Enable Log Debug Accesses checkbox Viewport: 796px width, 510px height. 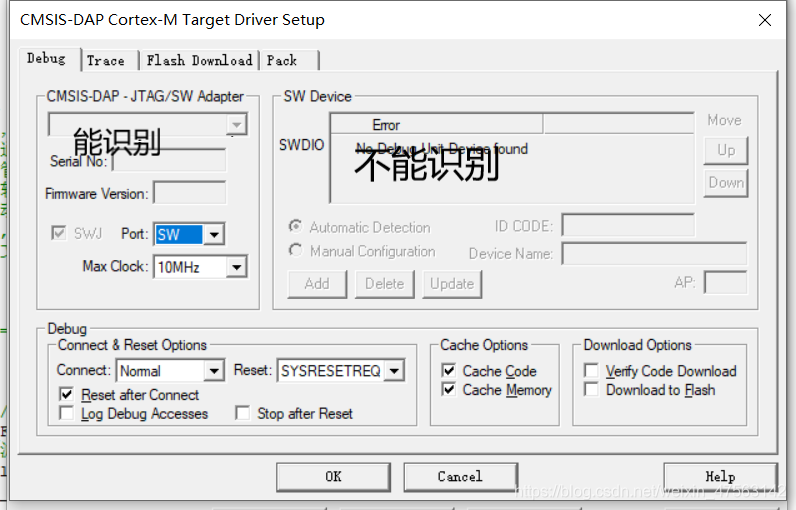pos(67,413)
